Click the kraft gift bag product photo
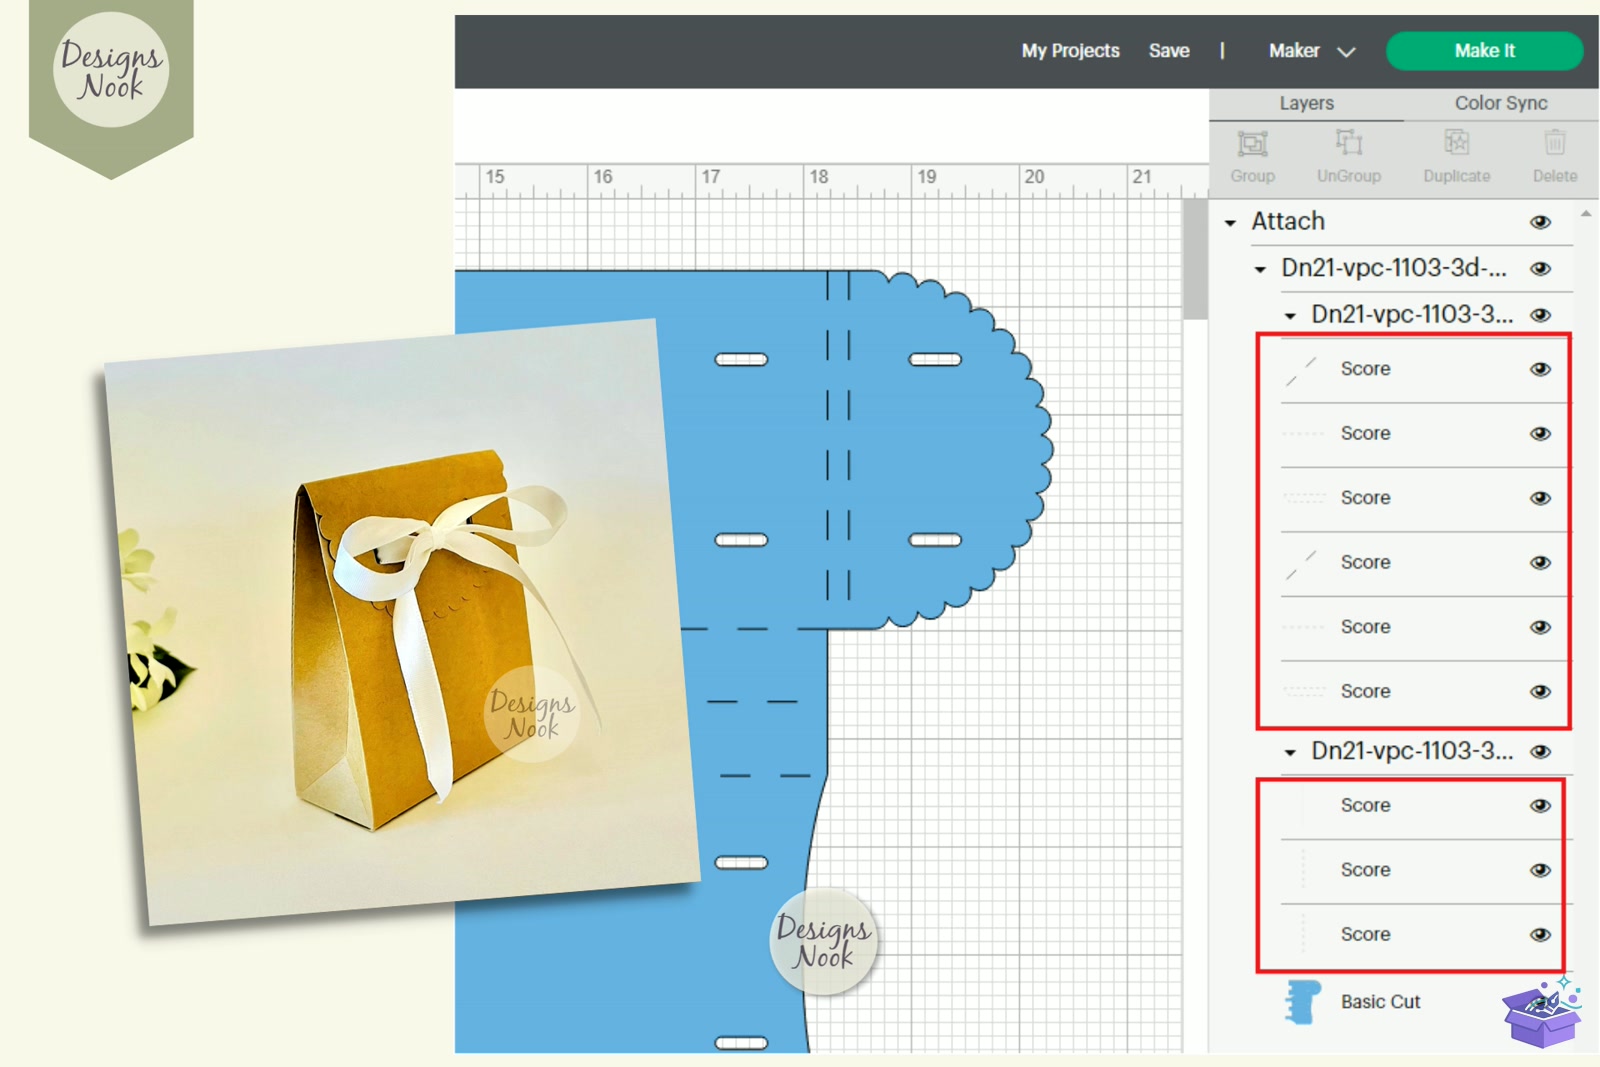The image size is (1600, 1067). tap(402, 622)
